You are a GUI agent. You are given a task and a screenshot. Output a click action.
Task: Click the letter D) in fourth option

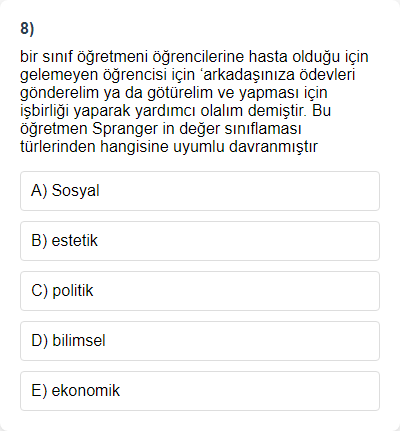39,341
